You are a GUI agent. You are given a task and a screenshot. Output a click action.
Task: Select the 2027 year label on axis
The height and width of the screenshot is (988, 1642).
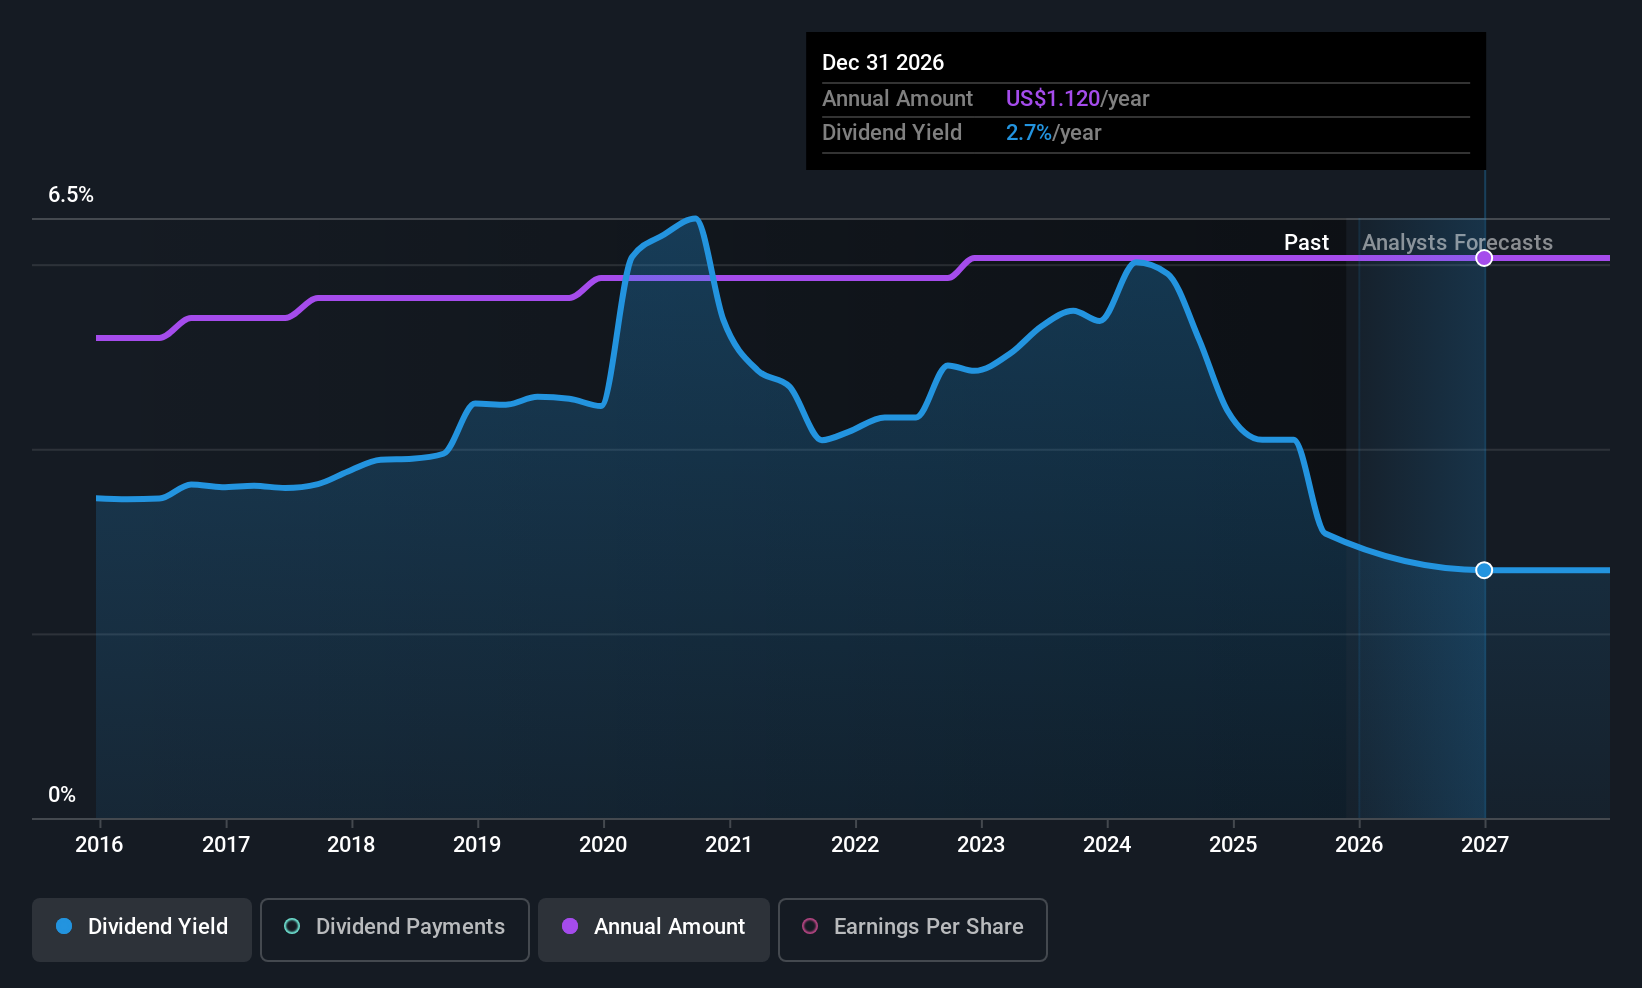point(1484,844)
